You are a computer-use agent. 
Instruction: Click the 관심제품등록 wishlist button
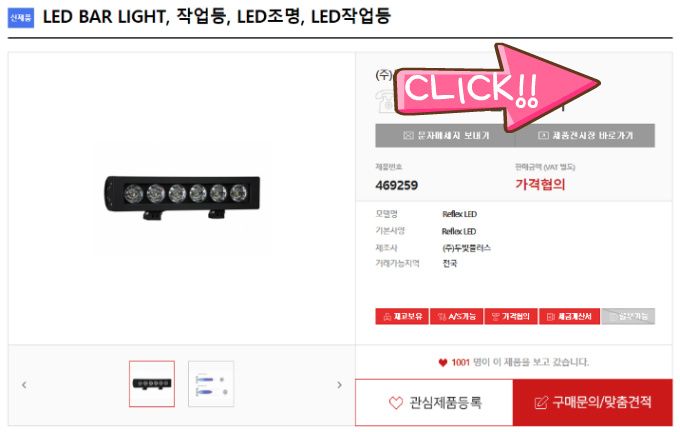point(434,403)
